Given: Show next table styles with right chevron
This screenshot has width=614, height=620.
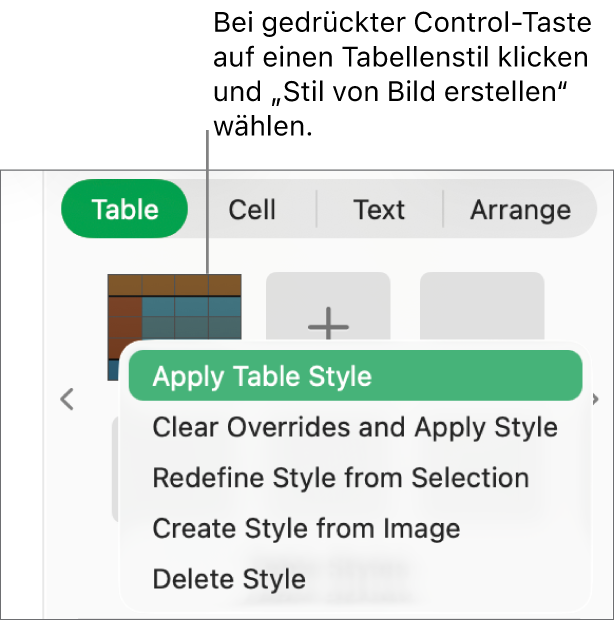Looking at the screenshot, I should [597, 399].
